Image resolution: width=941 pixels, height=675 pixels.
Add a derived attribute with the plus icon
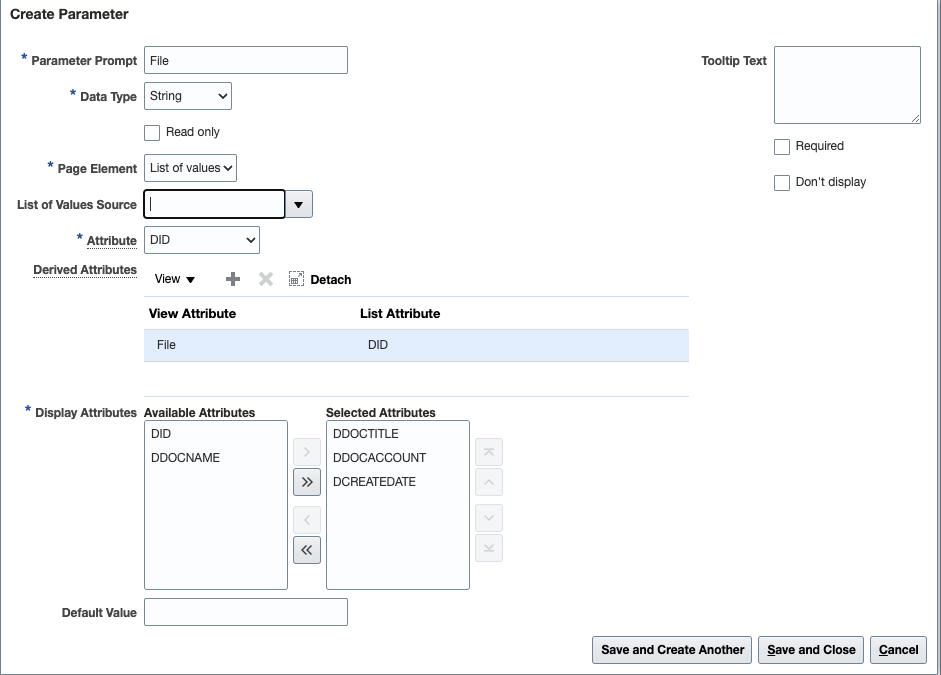coord(233,279)
